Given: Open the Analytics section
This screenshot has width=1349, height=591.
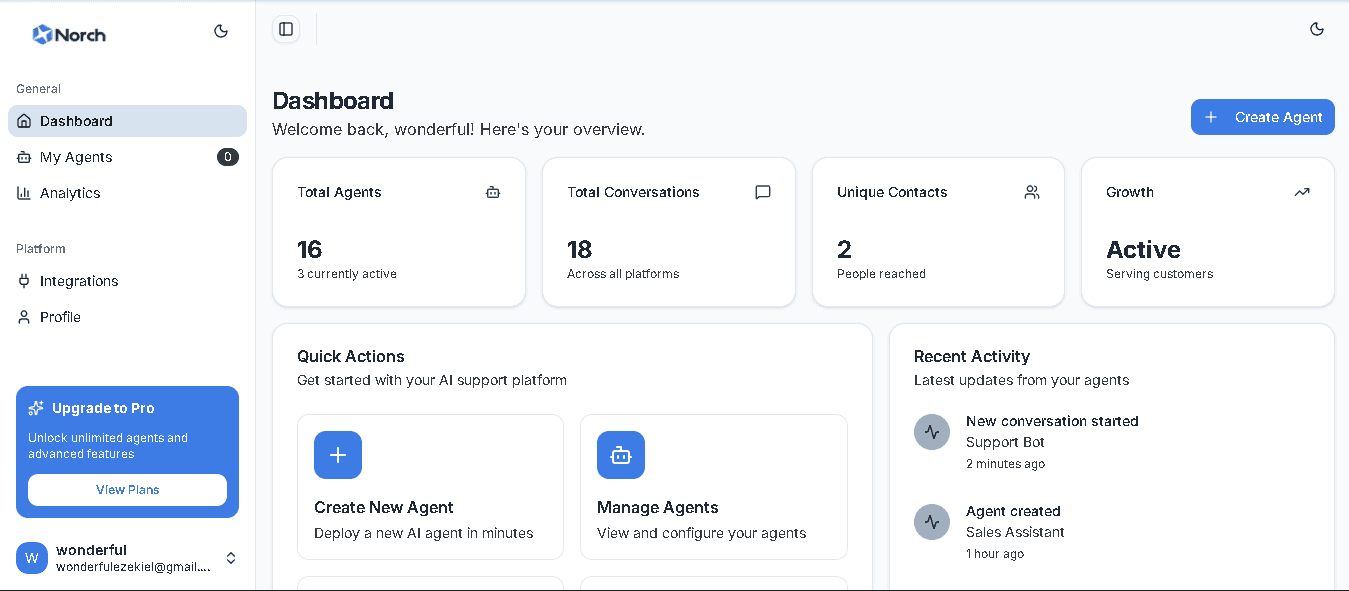Looking at the screenshot, I should click(70, 193).
